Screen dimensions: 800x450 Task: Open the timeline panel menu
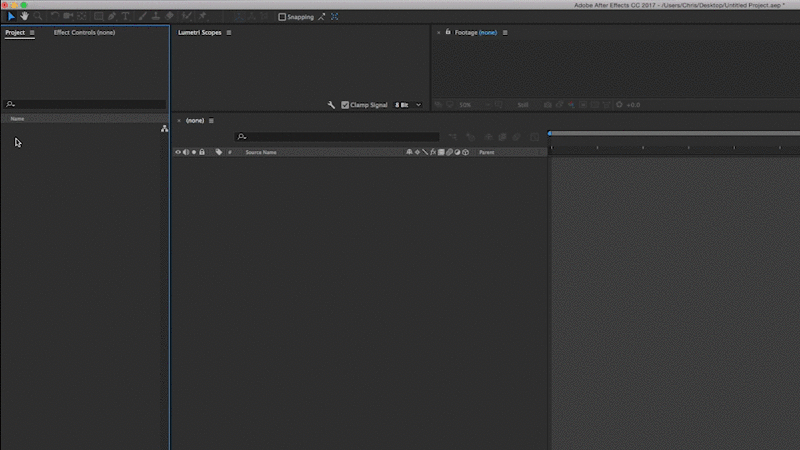(211, 121)
